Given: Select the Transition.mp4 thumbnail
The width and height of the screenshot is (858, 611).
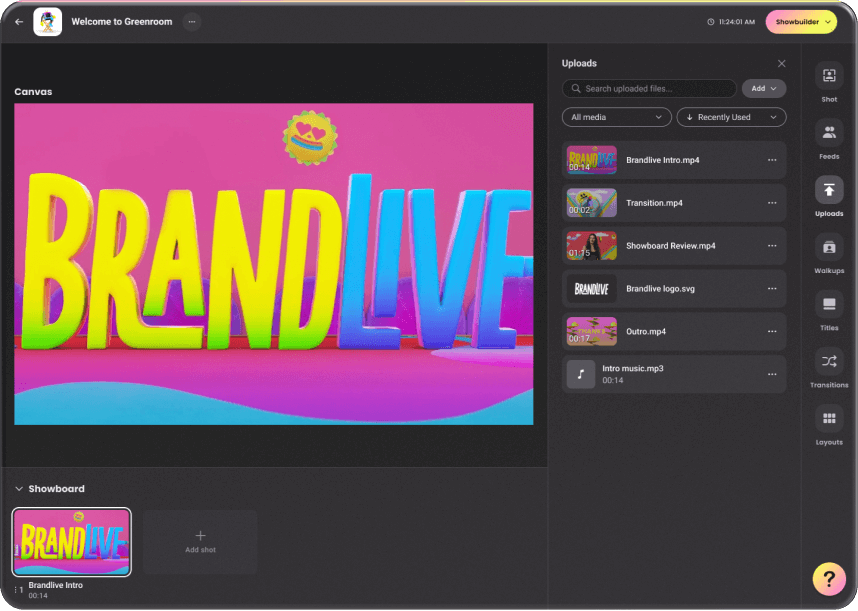Looking at the screenshot, I should tap(592, 203).
